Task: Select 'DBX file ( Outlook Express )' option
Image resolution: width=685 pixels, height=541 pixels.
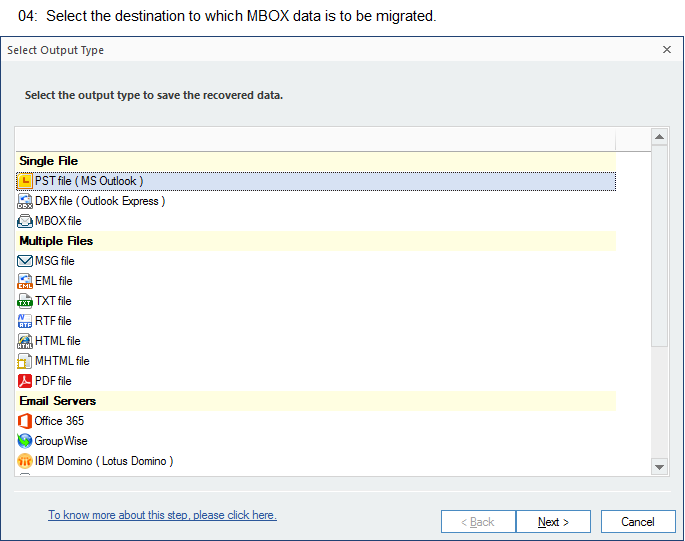Action: 316,201
